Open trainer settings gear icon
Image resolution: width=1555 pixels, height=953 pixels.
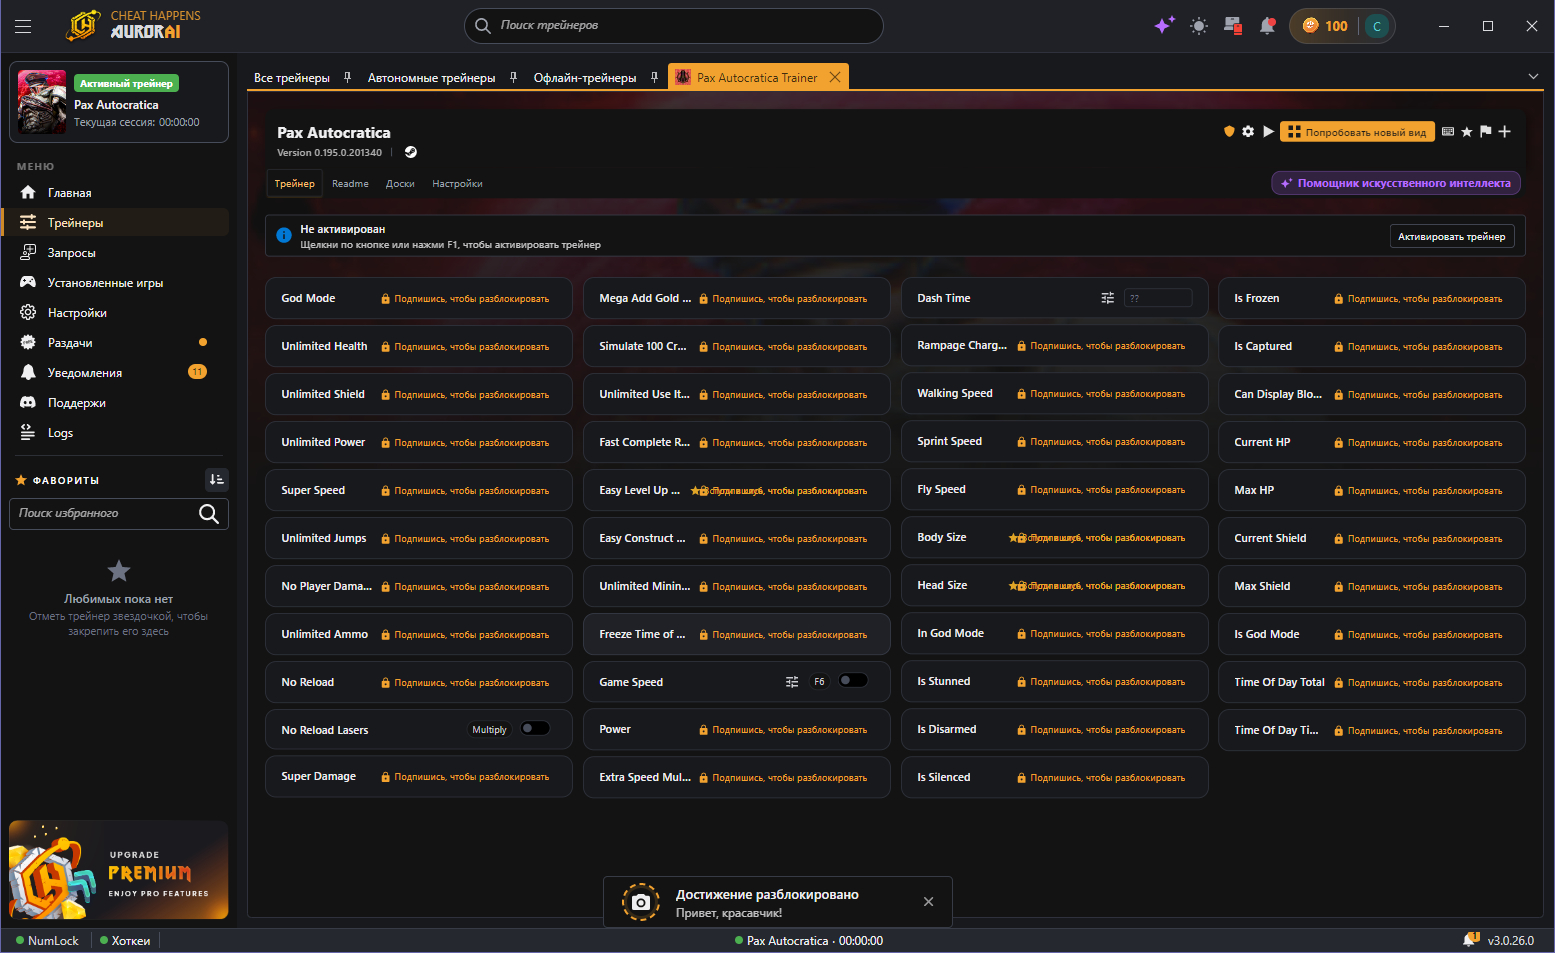coord(1248,131)
